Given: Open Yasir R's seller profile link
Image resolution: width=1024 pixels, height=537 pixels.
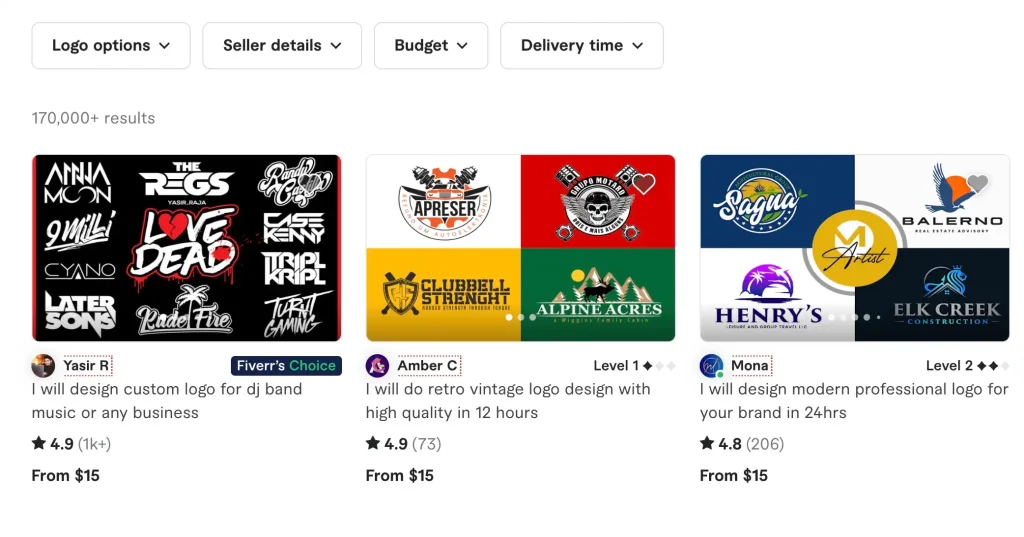Looking at the screenshot, I should (86, 366).
